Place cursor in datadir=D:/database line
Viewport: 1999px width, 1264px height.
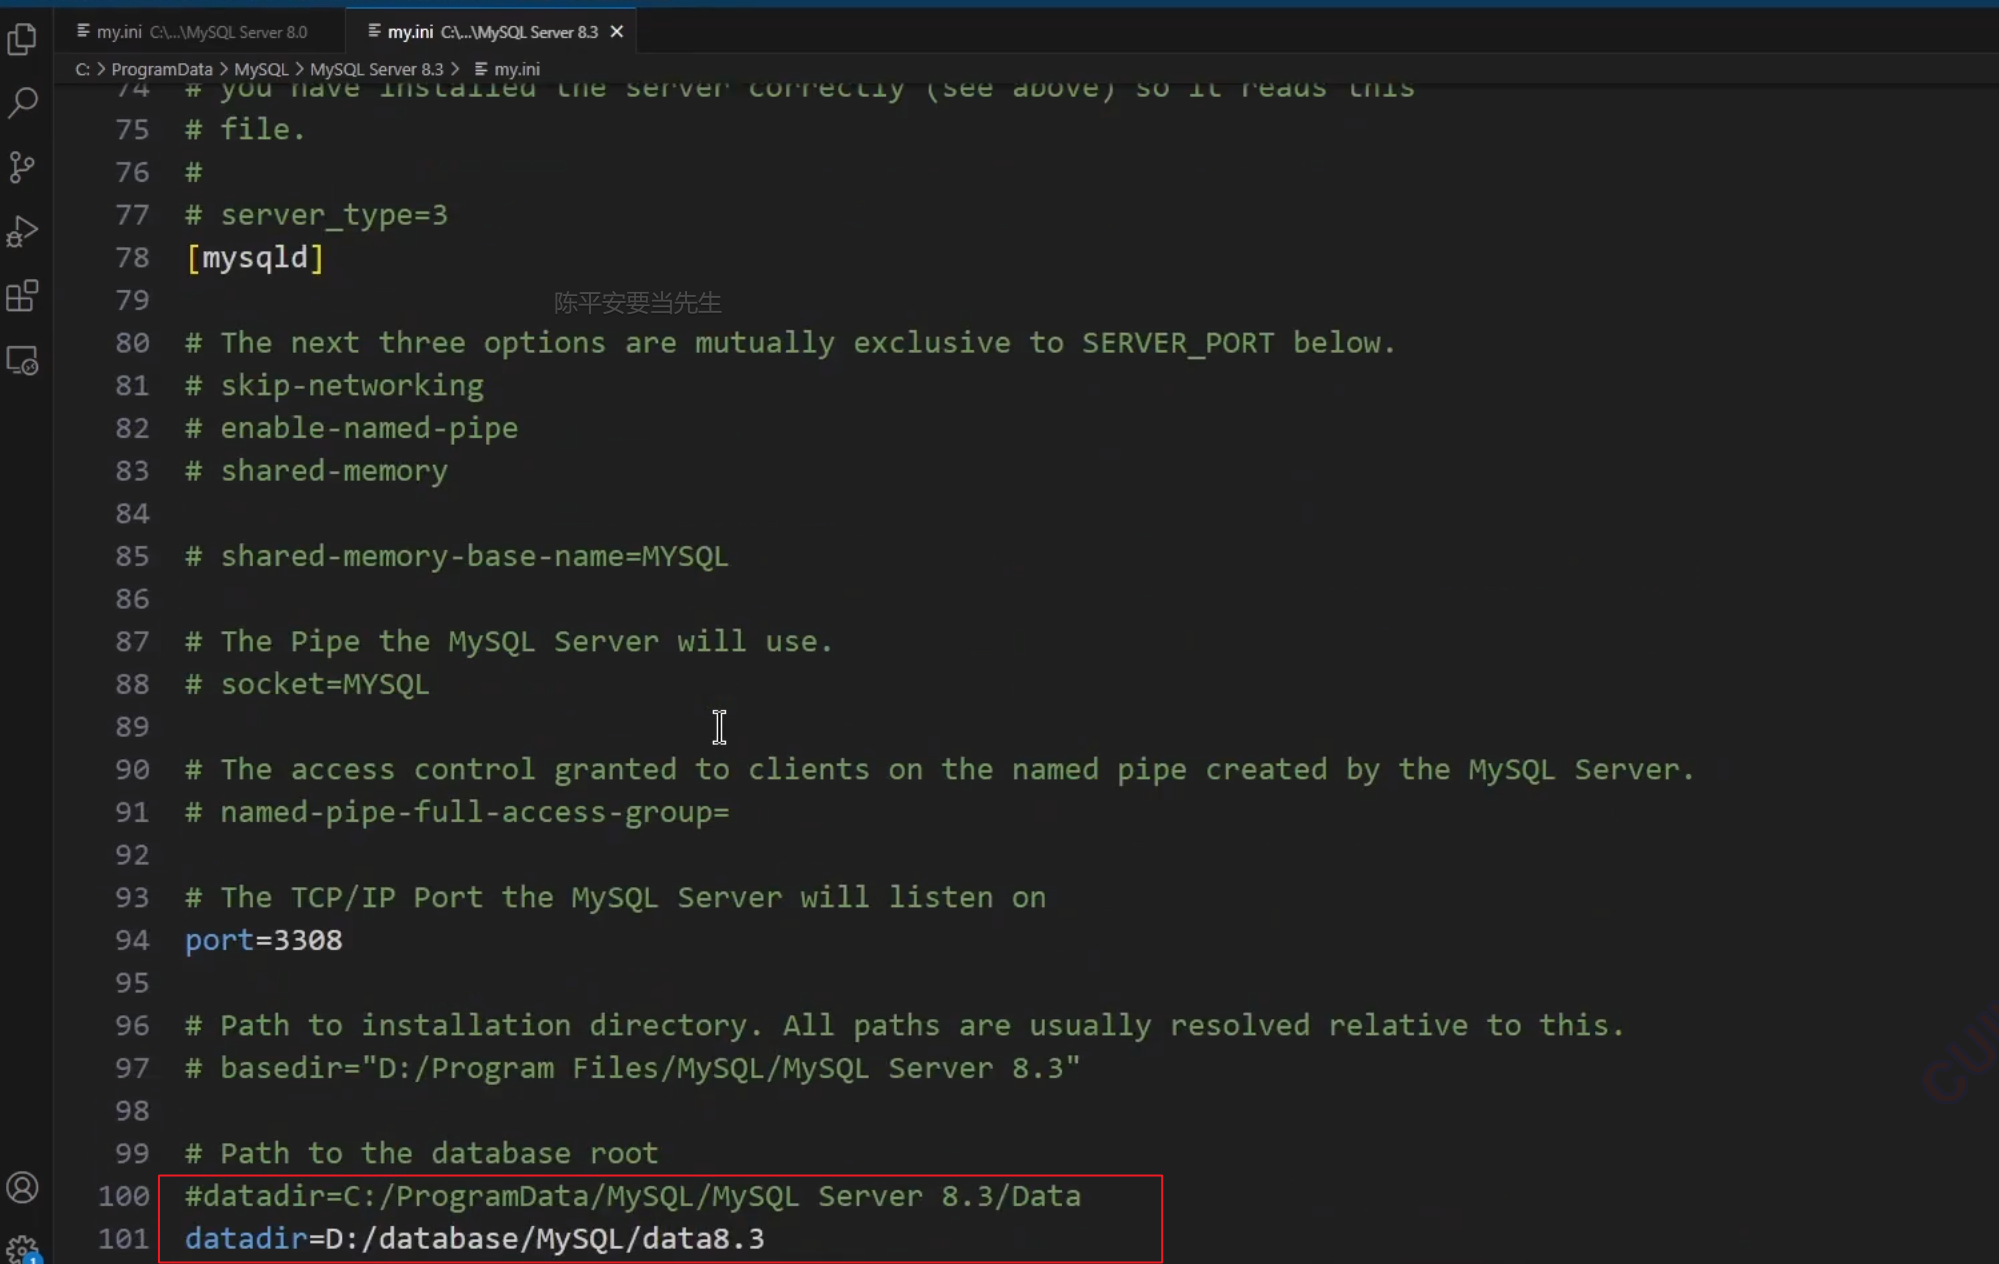pos(474,1239)
